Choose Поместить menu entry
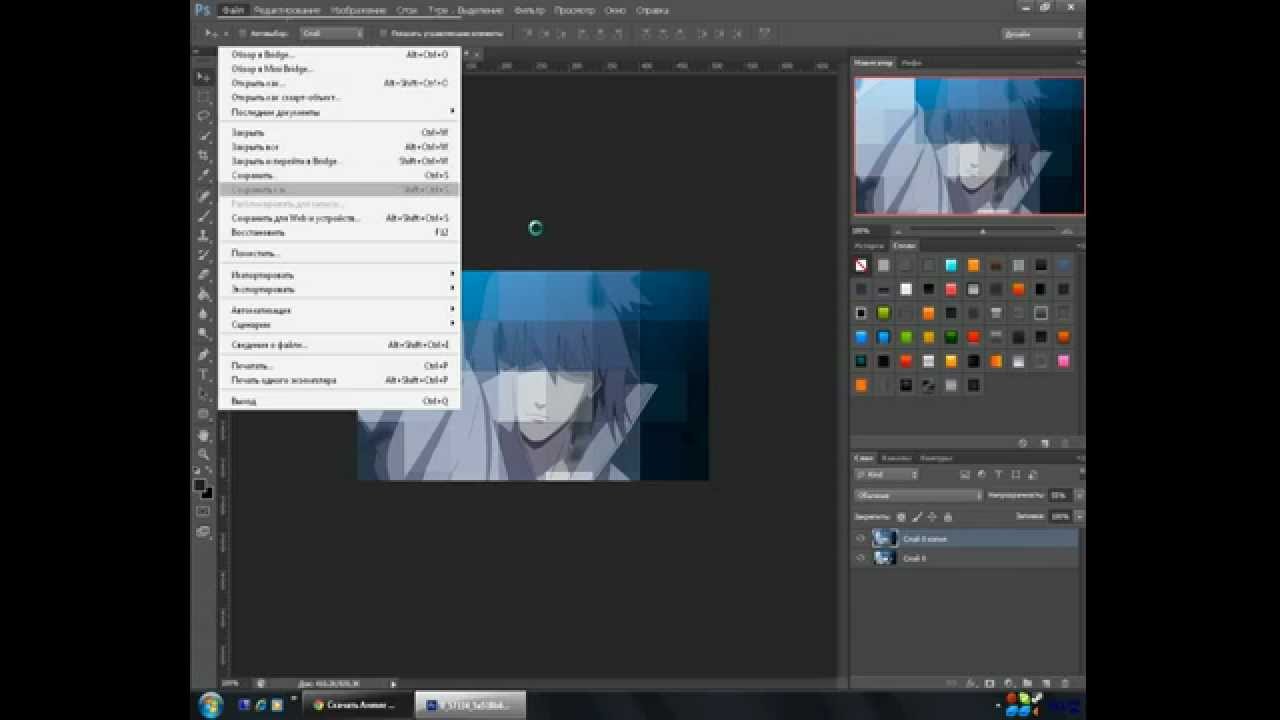Screen dimensions: 1280x720 tap(340, 253)
